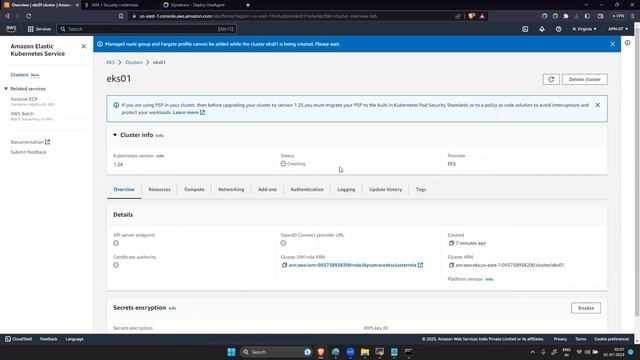Viewport: 640px width, 360px height.
Task: Open the account menu dropdown
Action: tap(618, 29)
